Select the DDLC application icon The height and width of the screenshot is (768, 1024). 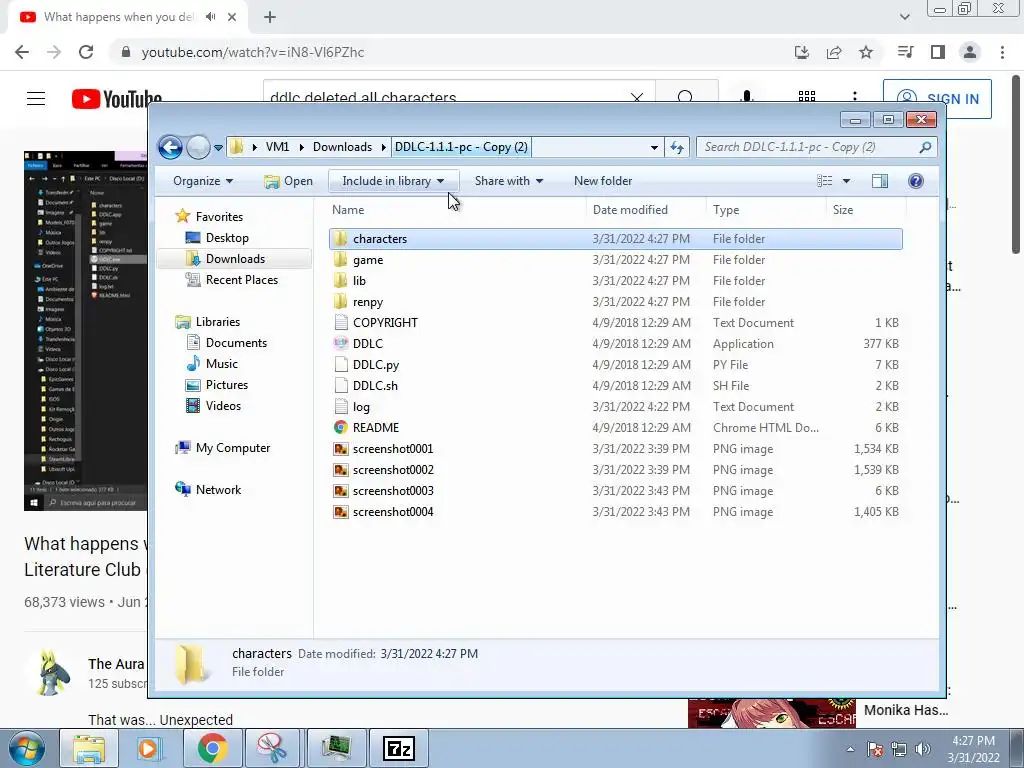click(340, 343)
